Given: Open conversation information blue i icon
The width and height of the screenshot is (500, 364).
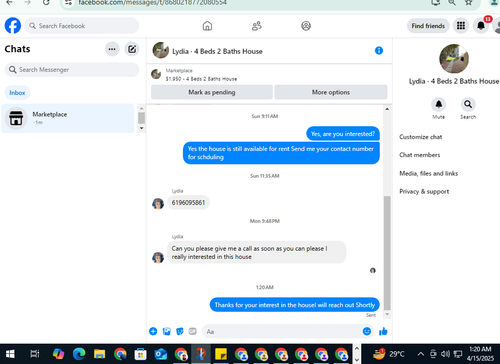Looking at the screenshot, I should [x=379, y=51].
